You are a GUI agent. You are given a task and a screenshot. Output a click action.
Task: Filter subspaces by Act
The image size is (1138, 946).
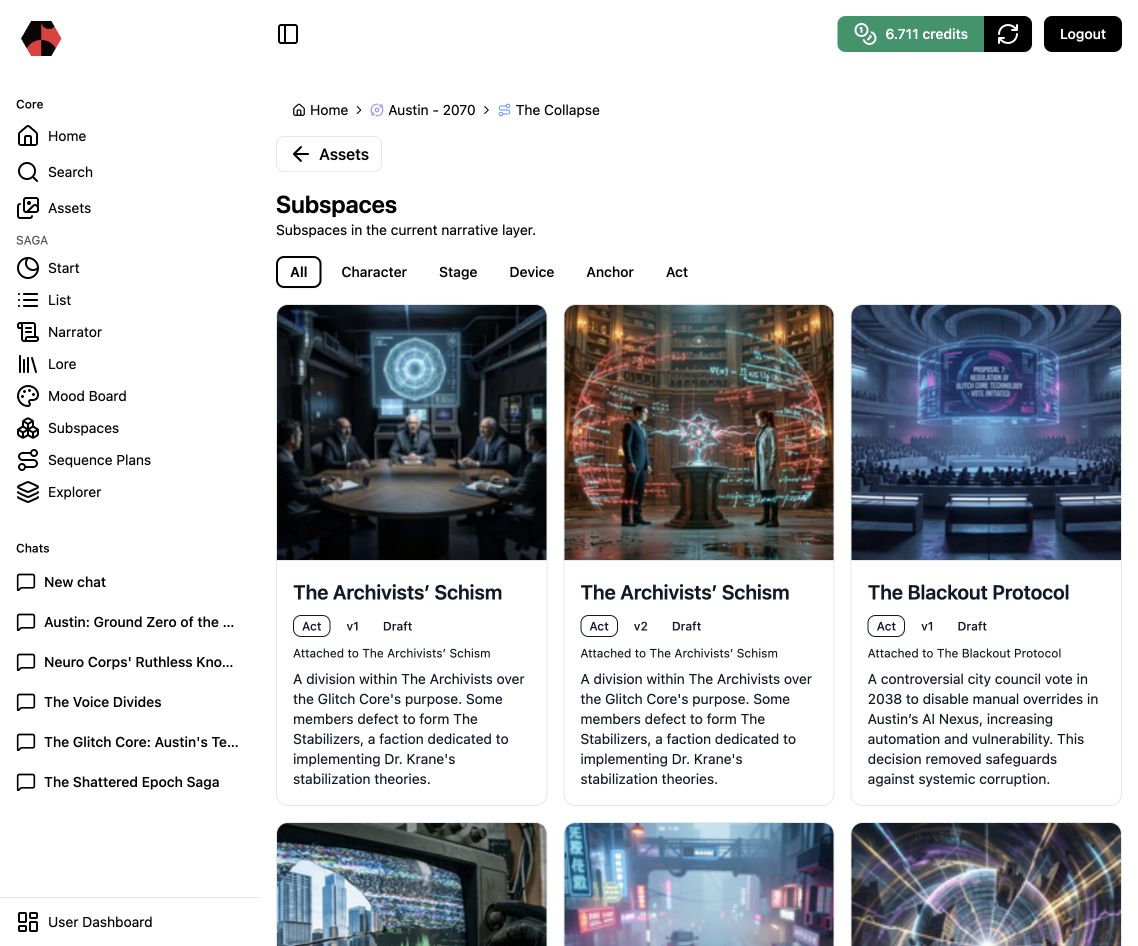click(676, 272)
